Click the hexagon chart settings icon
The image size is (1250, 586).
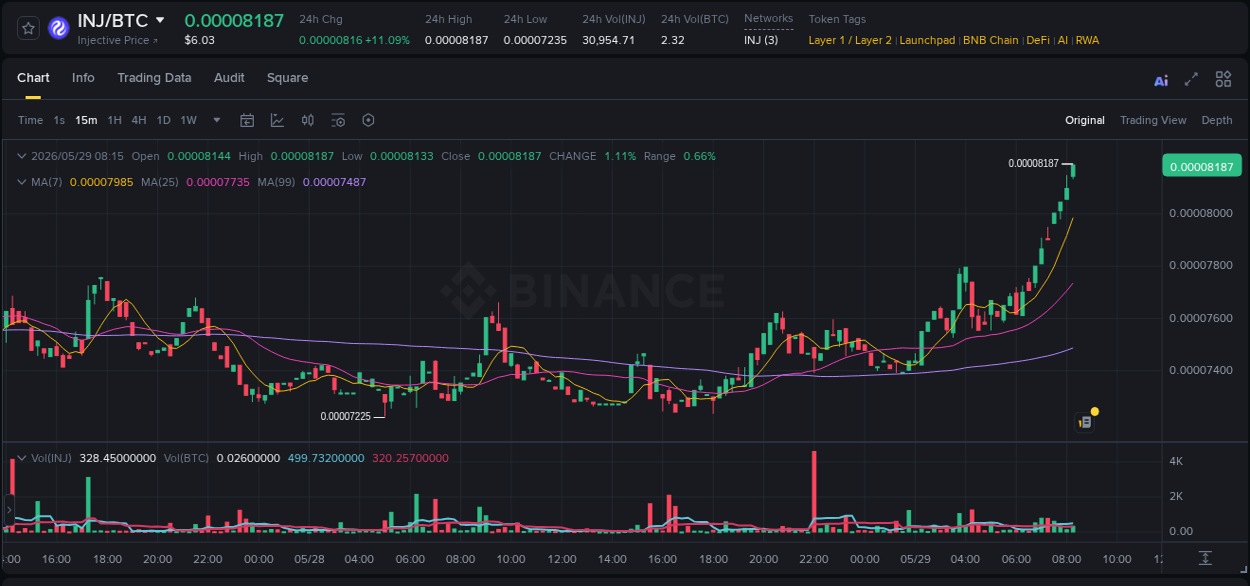pyautogui.click(x=368, y=120)
